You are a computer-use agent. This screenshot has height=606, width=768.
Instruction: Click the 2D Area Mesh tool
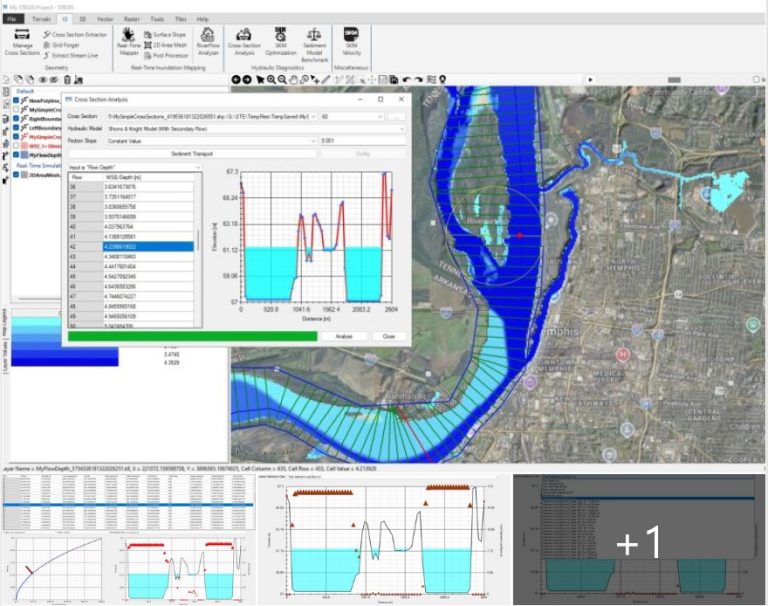[x=164, y=45]
